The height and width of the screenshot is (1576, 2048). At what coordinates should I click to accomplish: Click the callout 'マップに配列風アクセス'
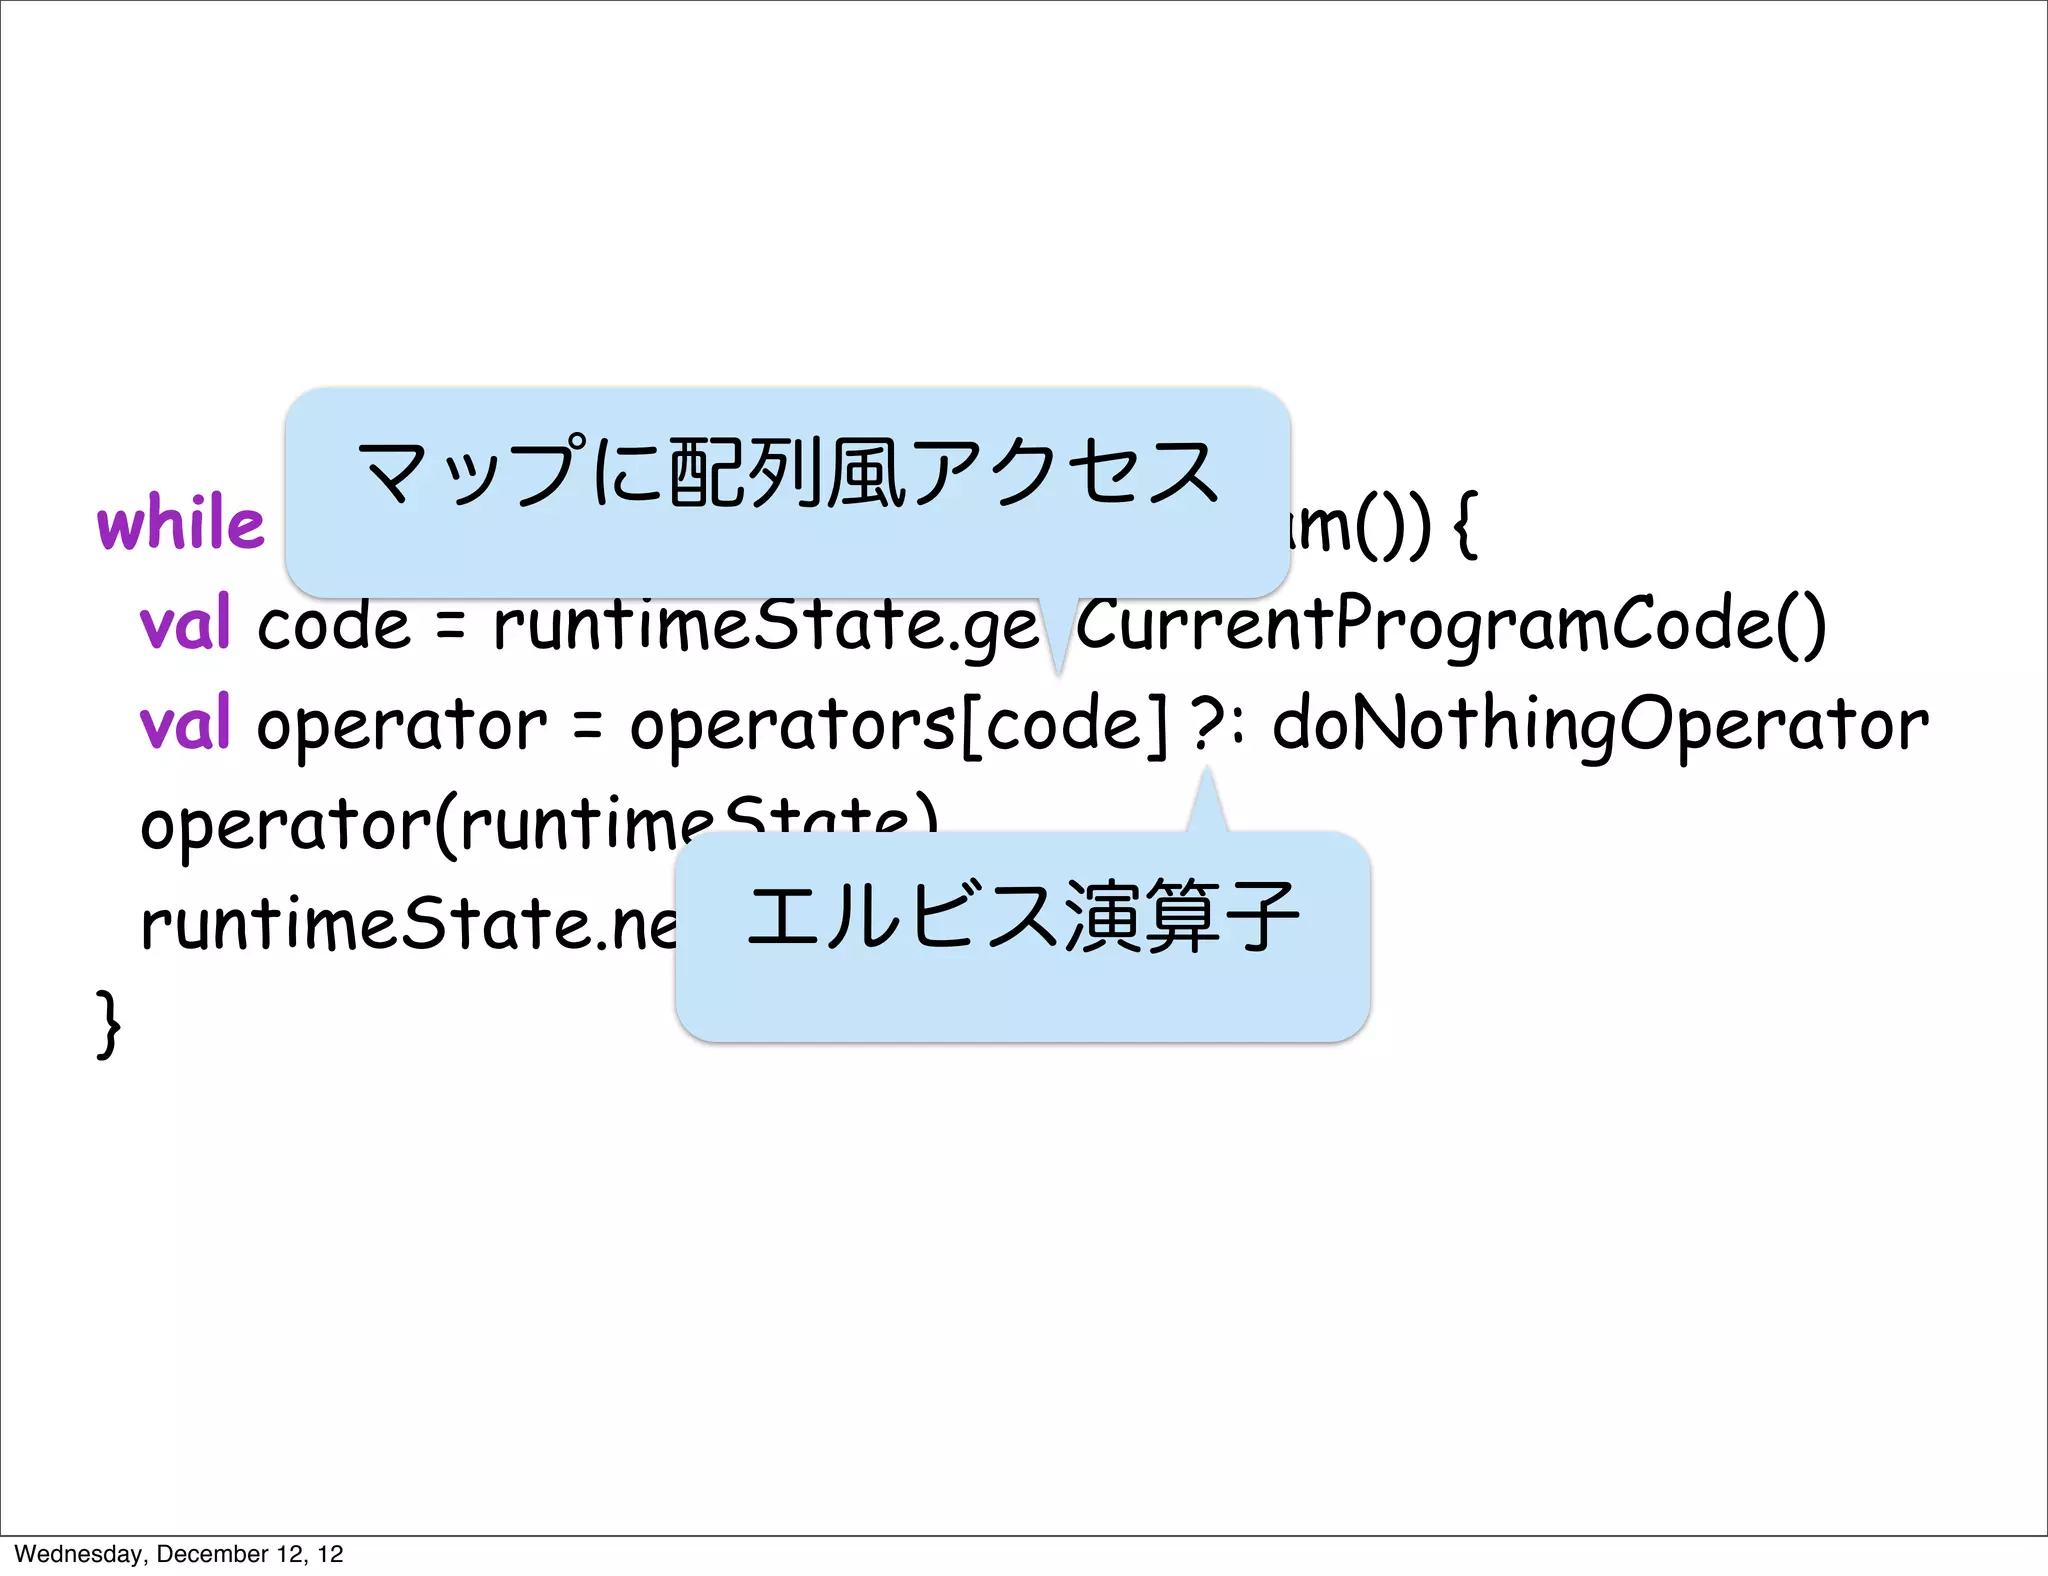point(788,492)
